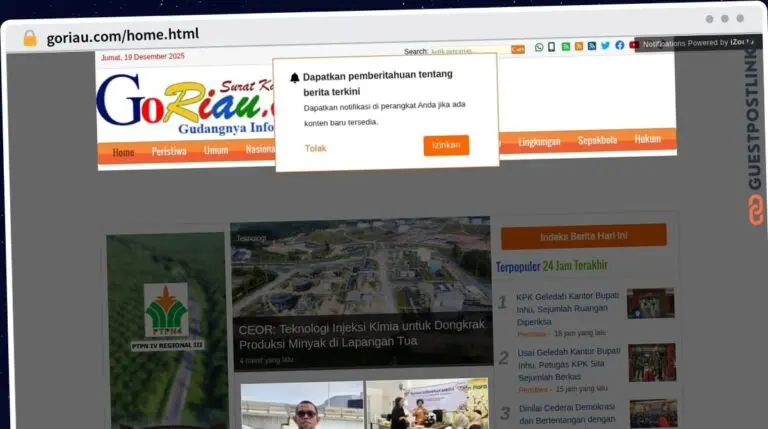Click Tolak to decline notifications
The image size is (768, 429).
point(315,148)
